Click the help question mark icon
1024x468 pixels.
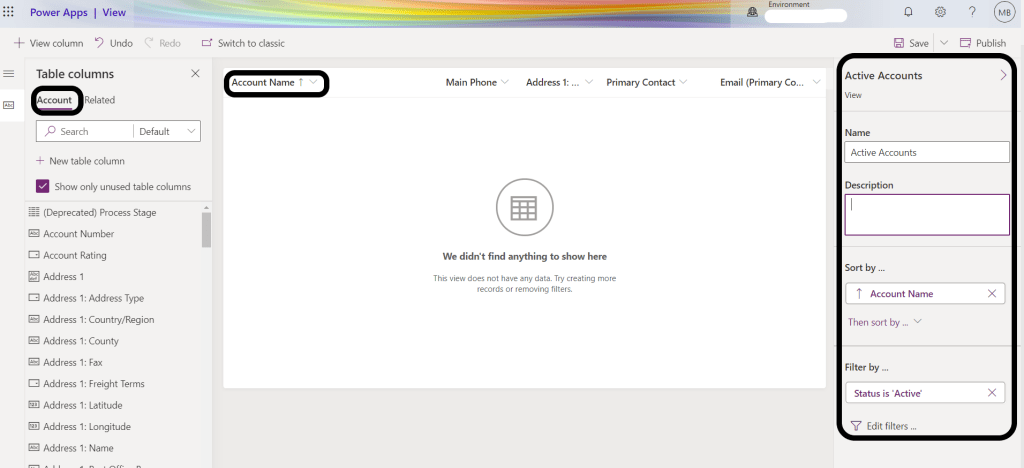972,12
